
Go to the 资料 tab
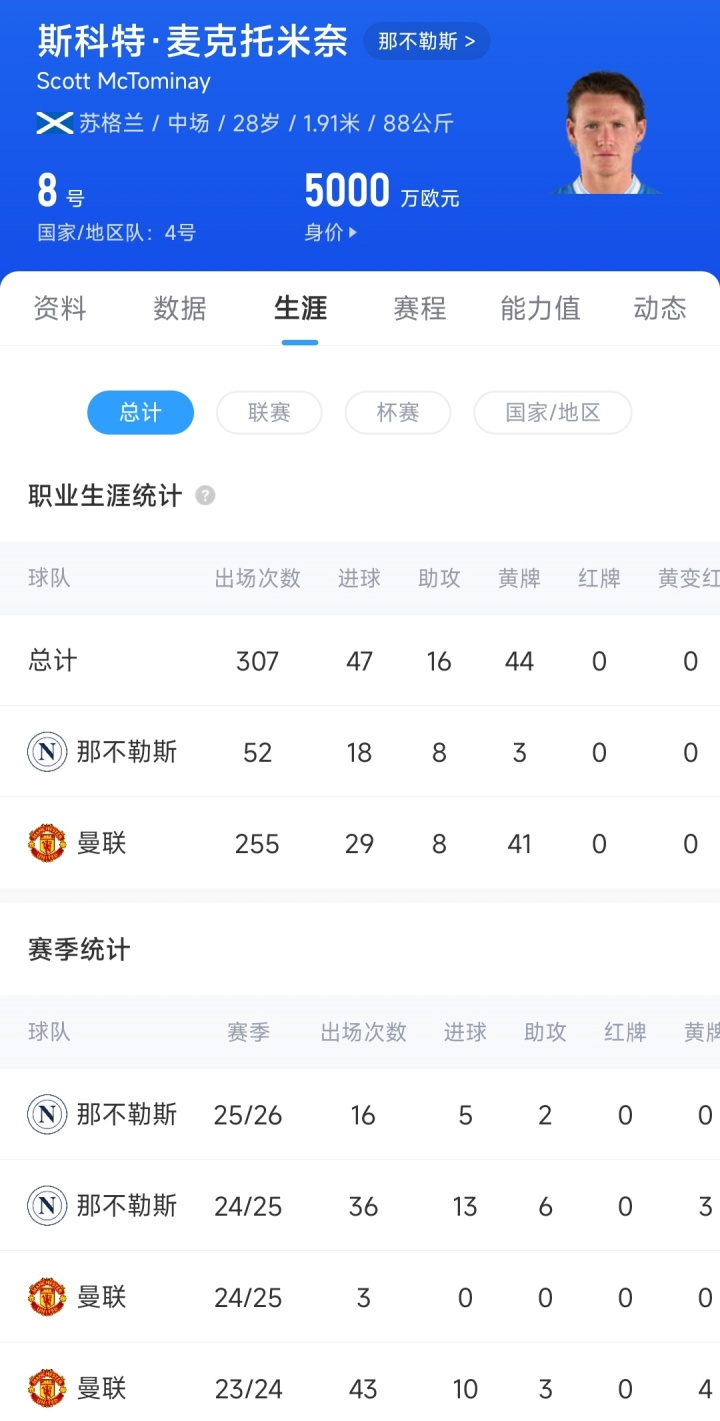click(x=60, y=308)
